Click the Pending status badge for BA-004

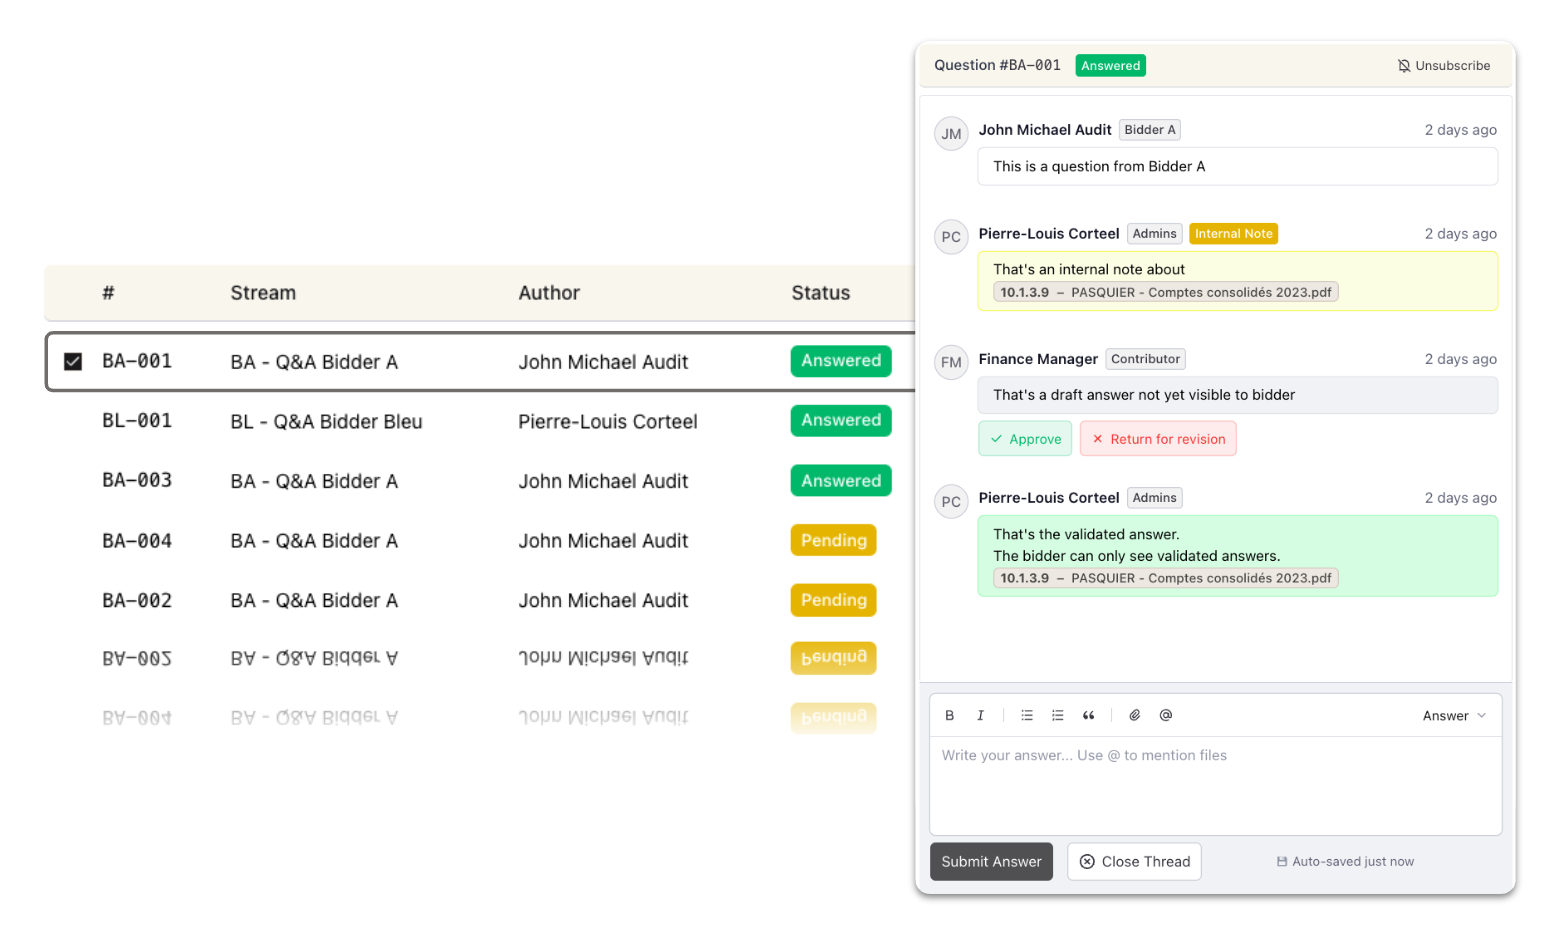[x=833, y=540]
